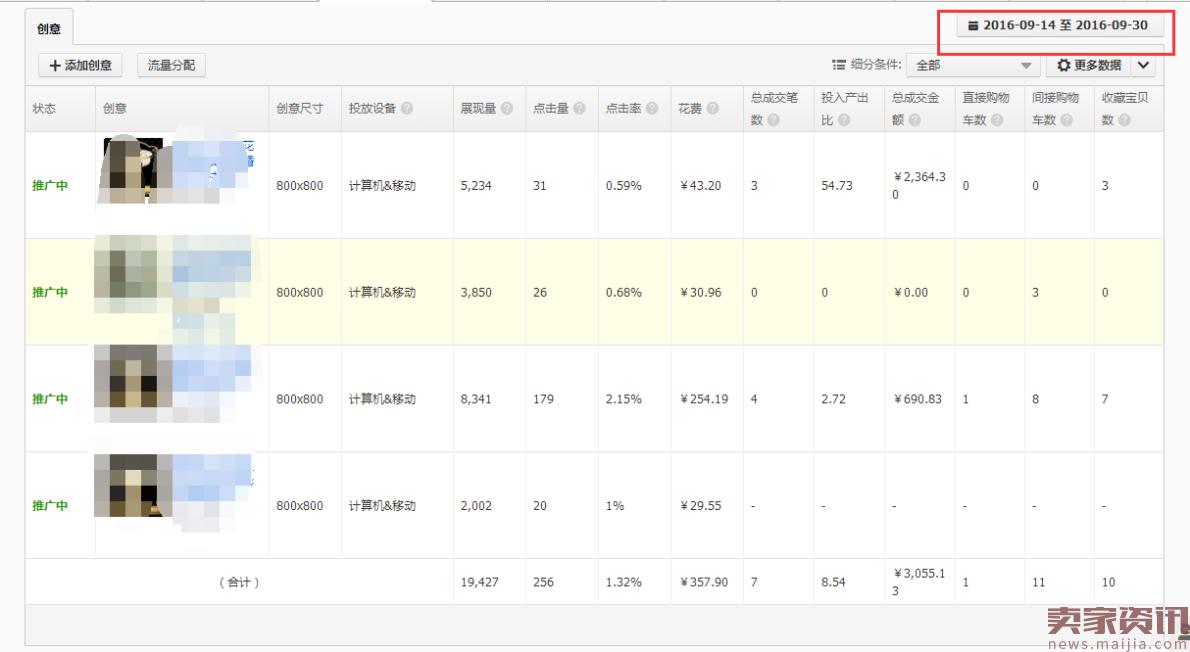1190x652 pixels.
Task: Expand the 细分条件 全部 dropdown
Action: pyautogui.click(x=971, y=66)
